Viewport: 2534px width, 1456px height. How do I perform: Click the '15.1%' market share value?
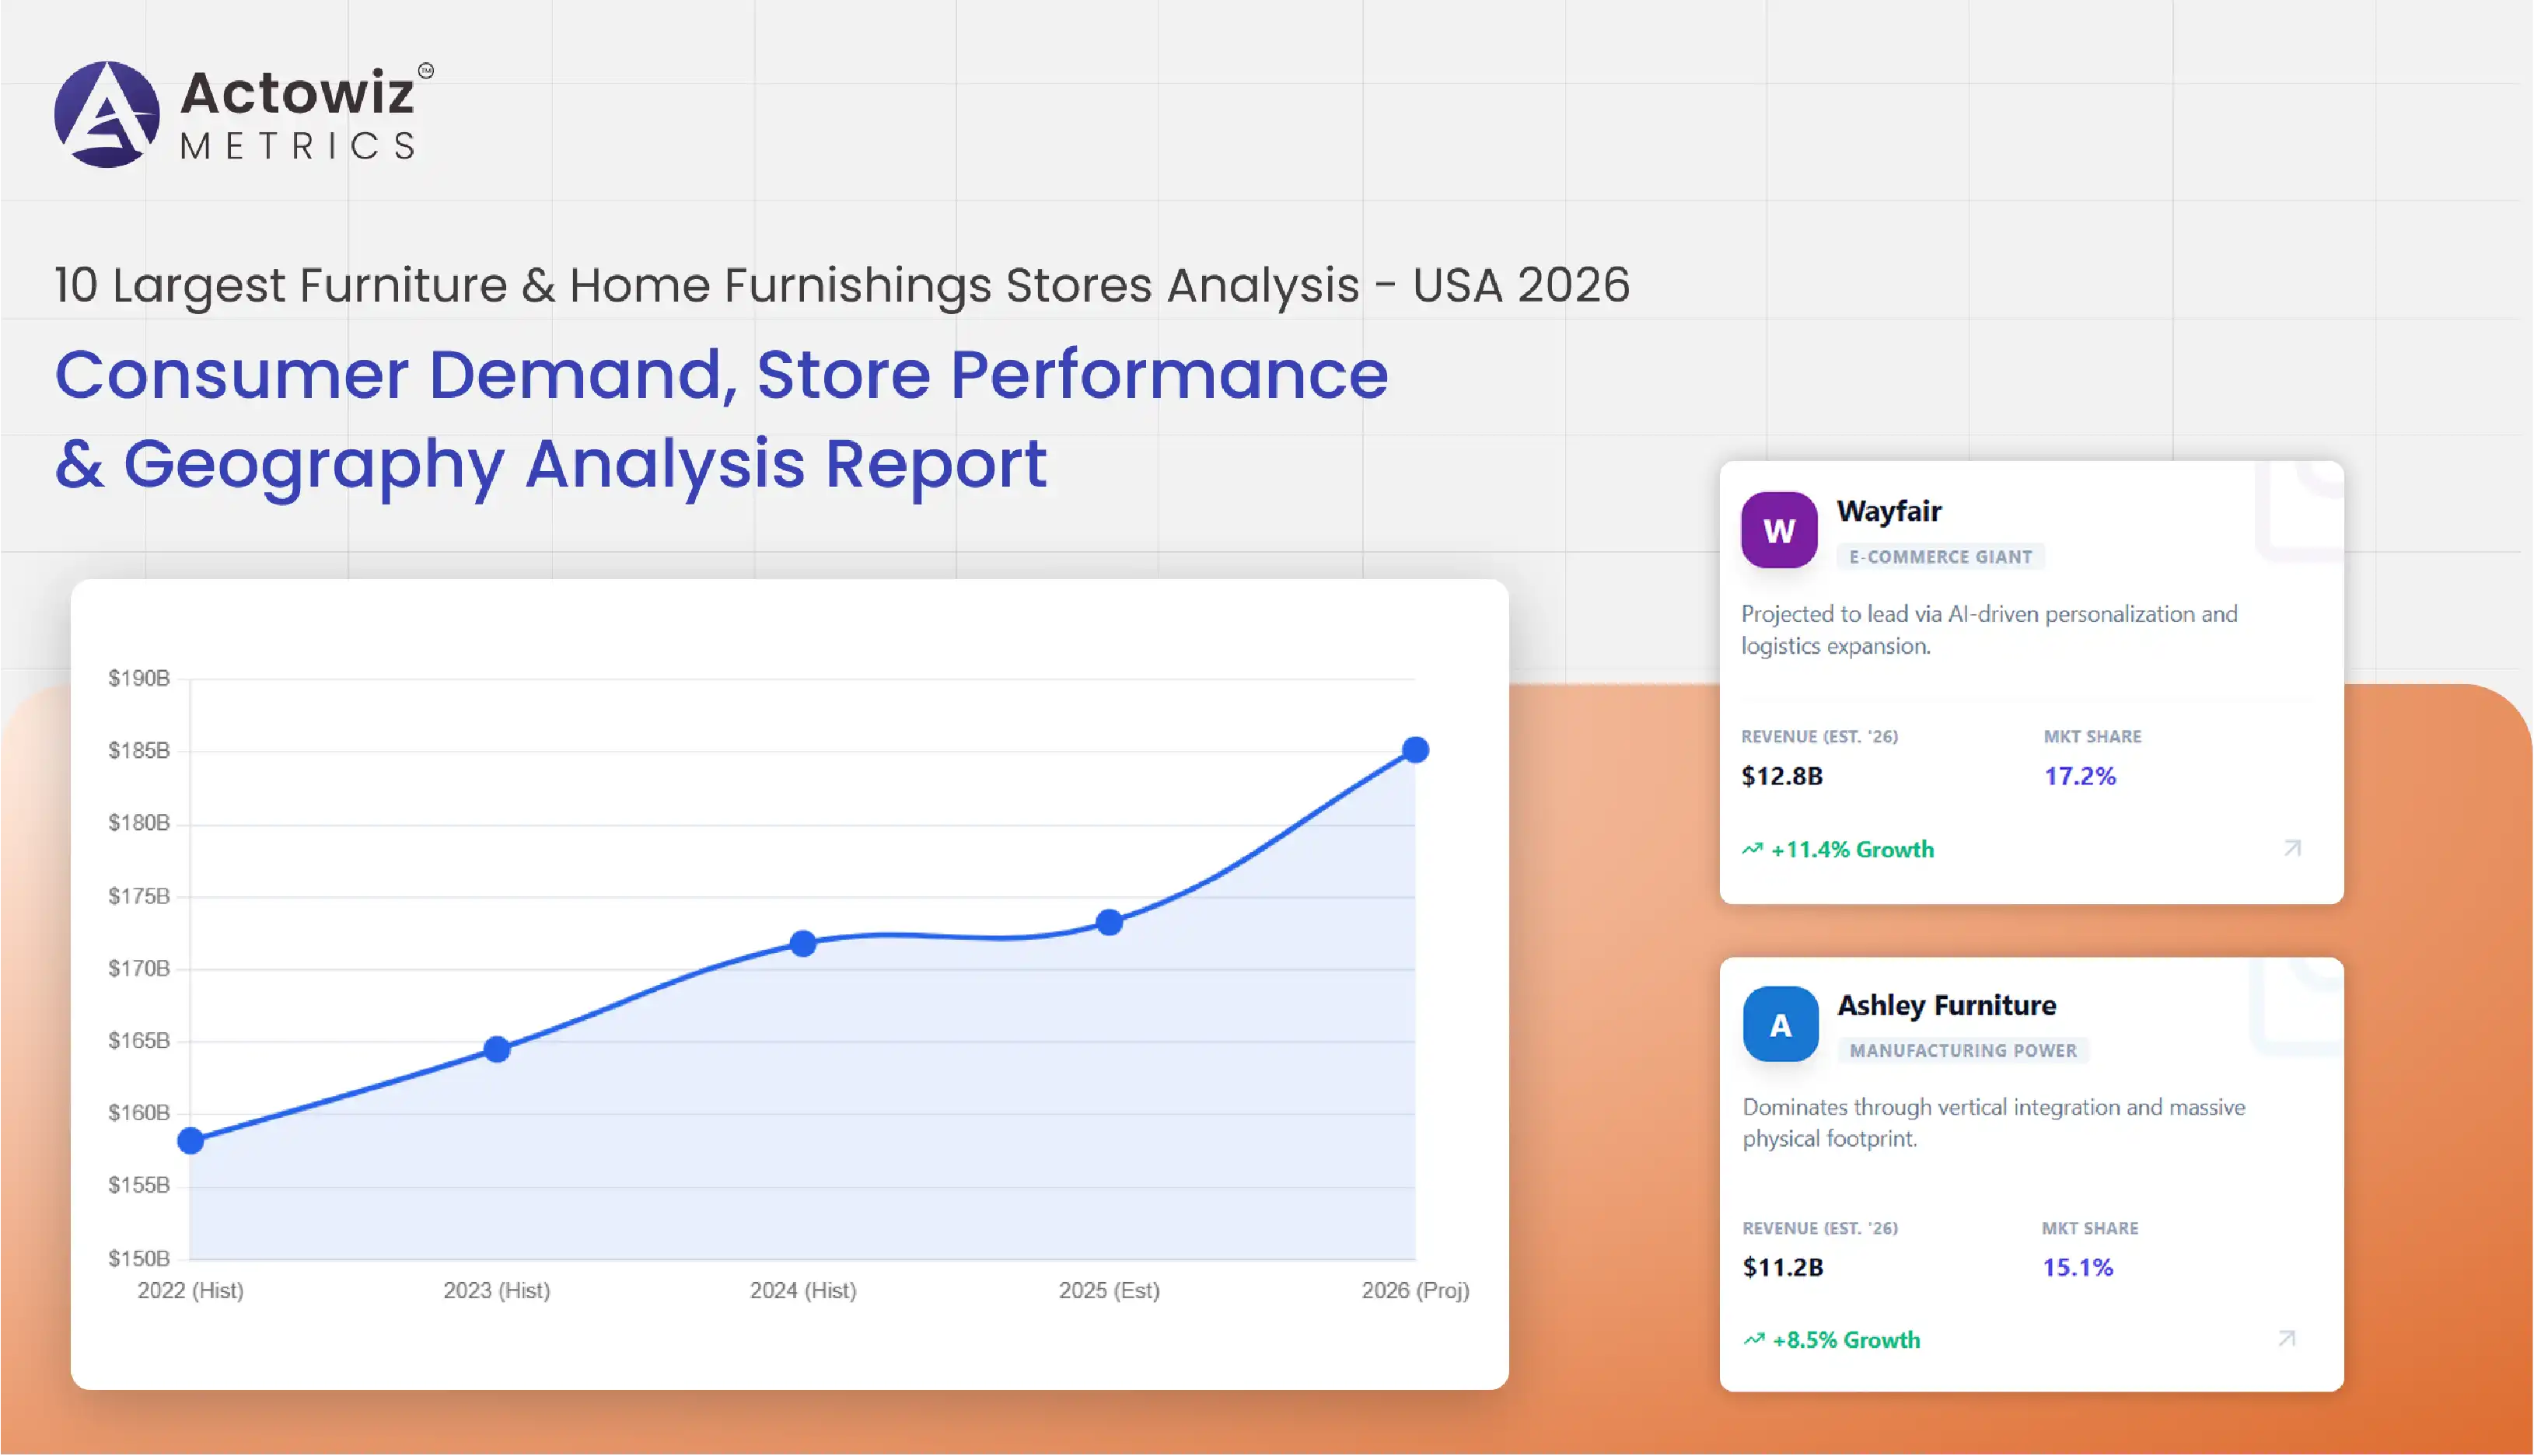point(2077,1267)
